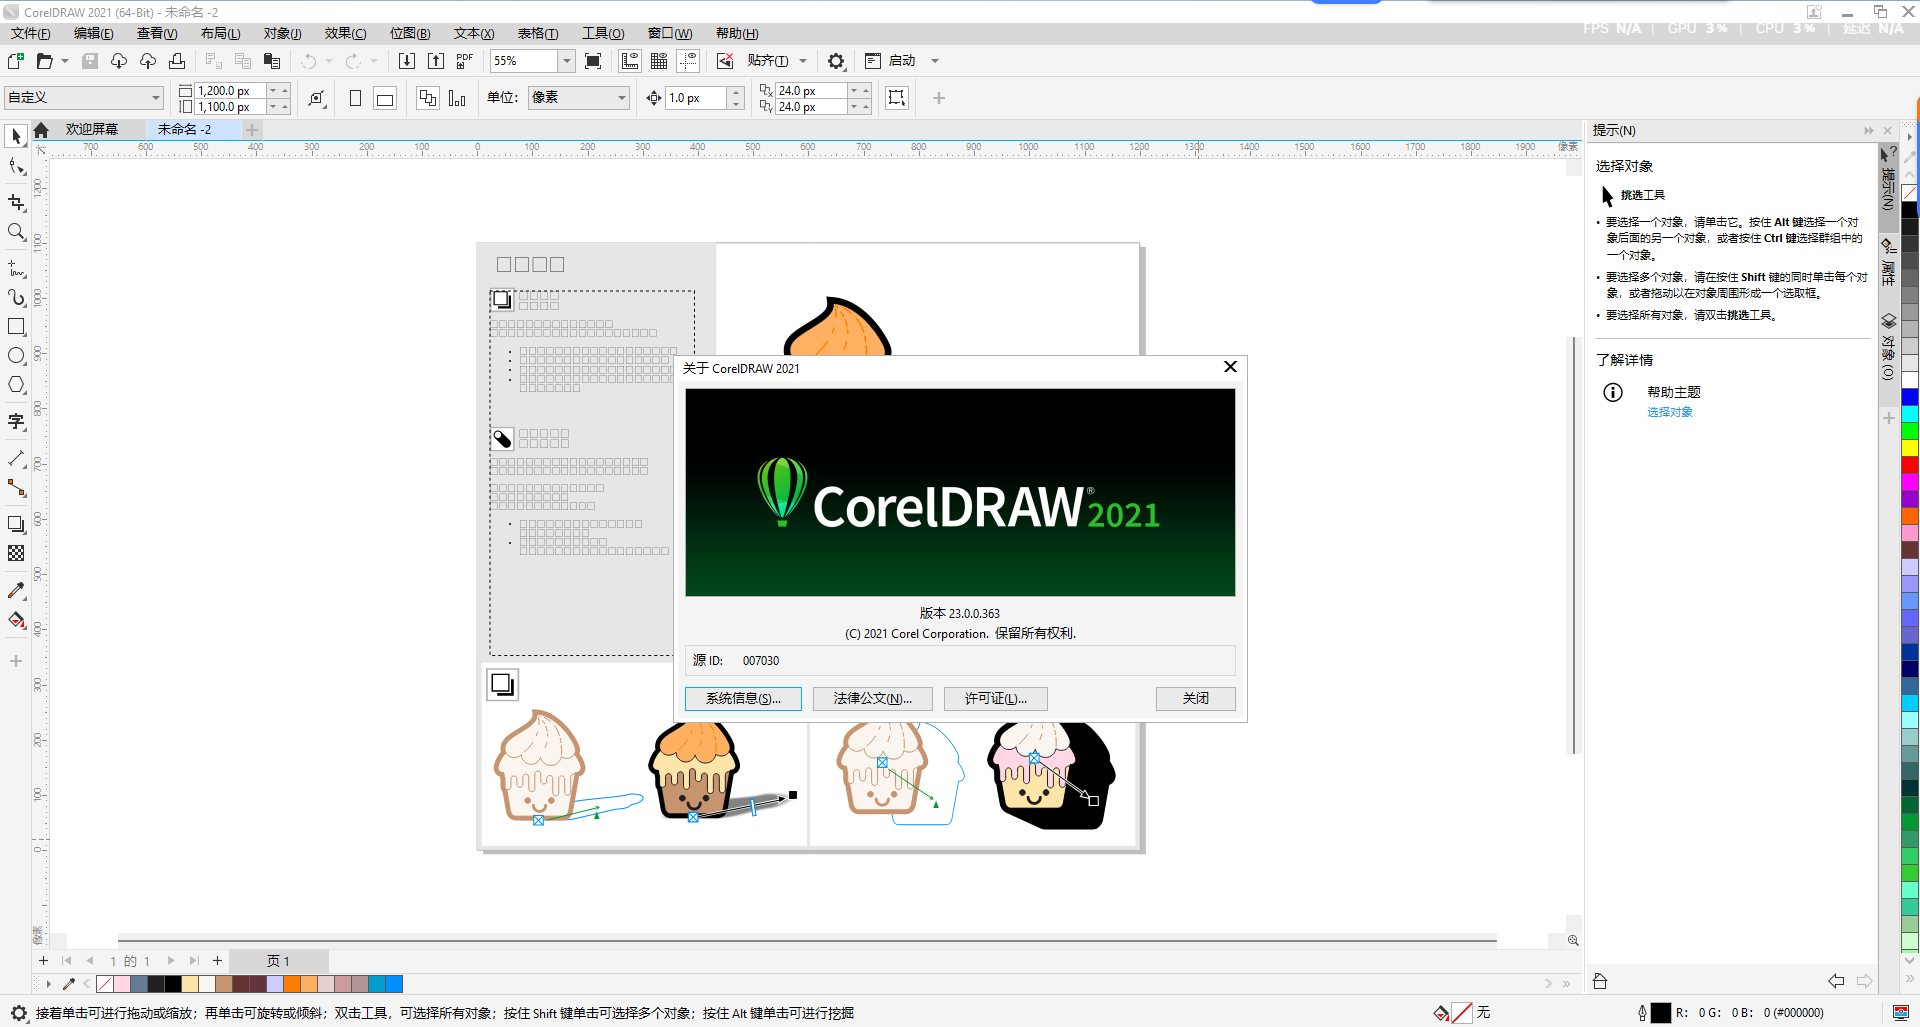Select the Rectangle tool
1920x1027 pixels.
(16, 326)
